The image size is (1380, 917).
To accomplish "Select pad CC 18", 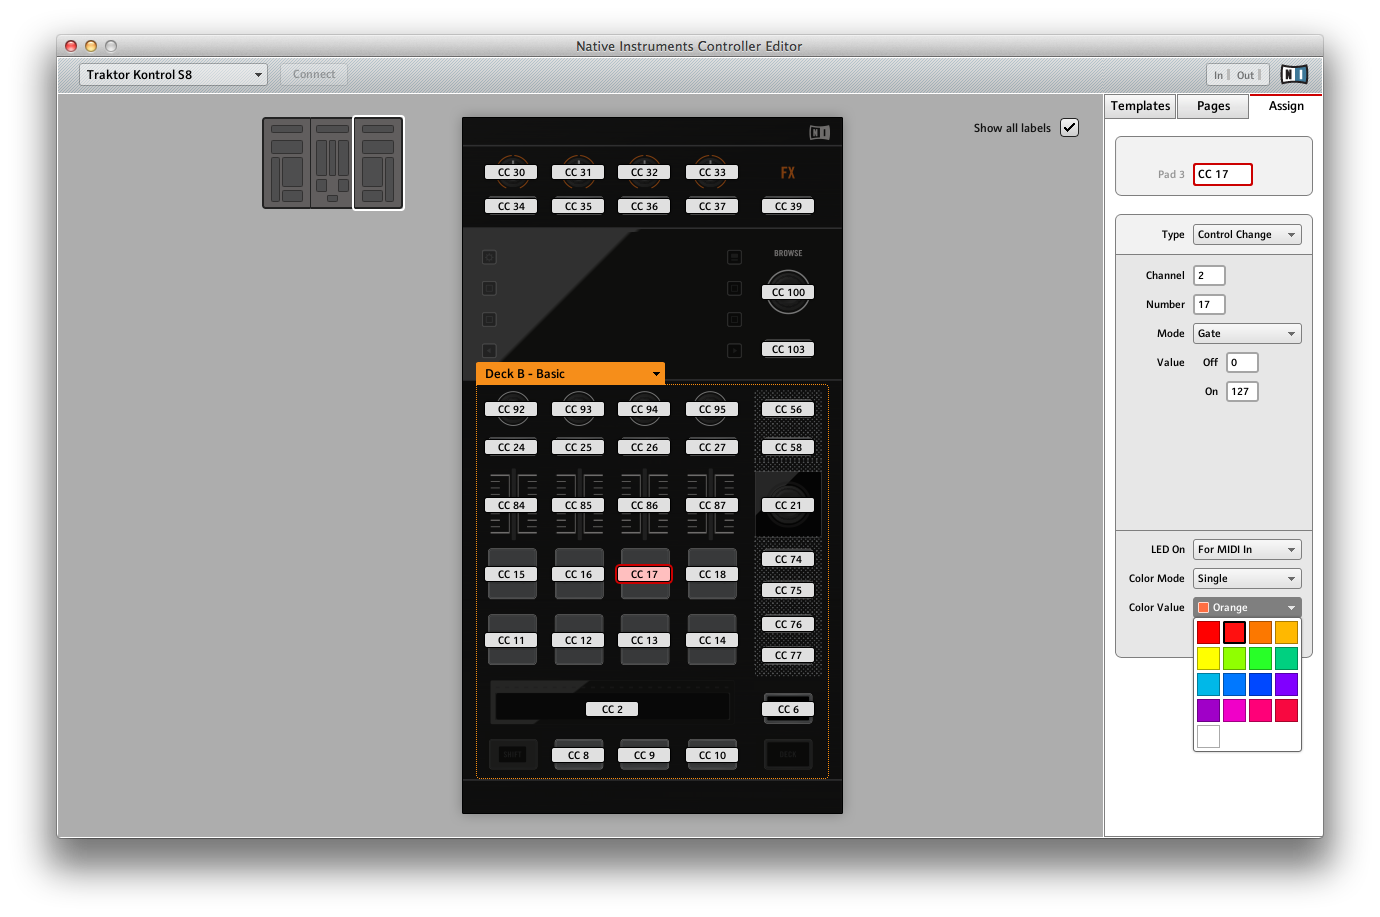I will click(x=712, y=574).
